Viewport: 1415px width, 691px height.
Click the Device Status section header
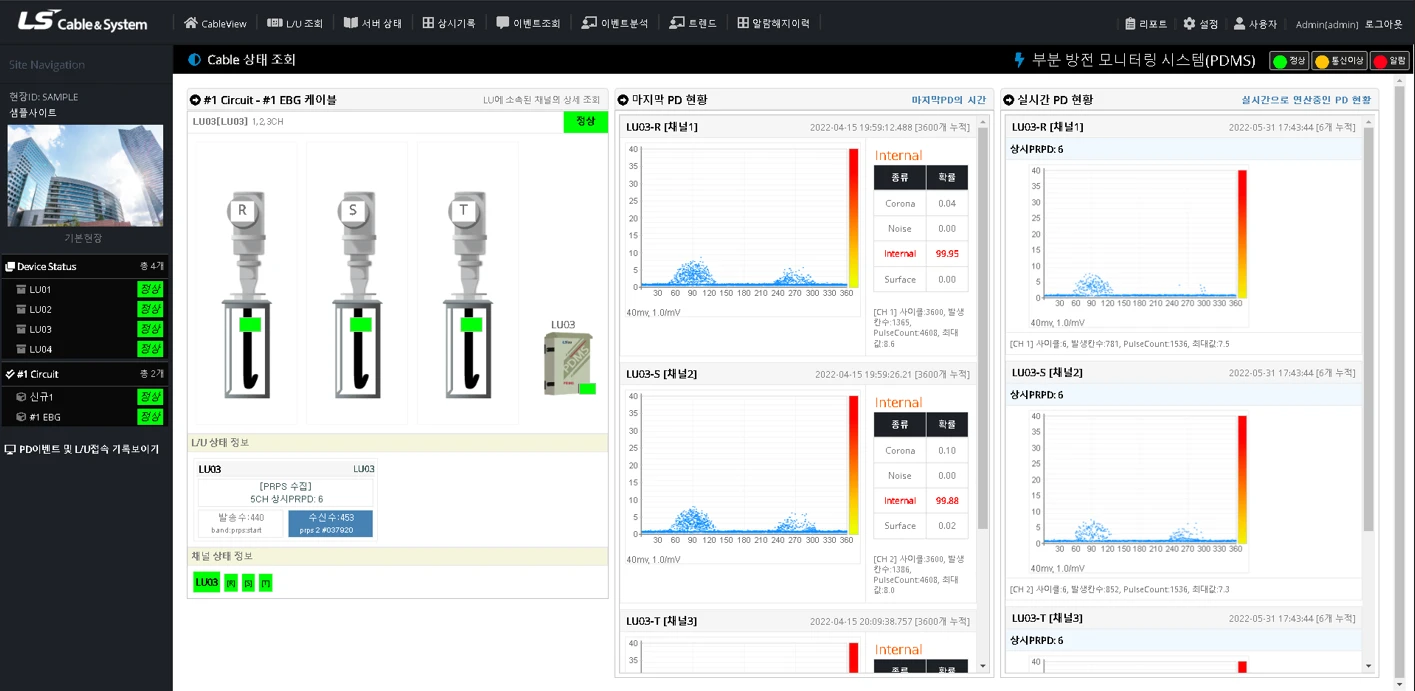pyautogui.click(x=86, y=266)
